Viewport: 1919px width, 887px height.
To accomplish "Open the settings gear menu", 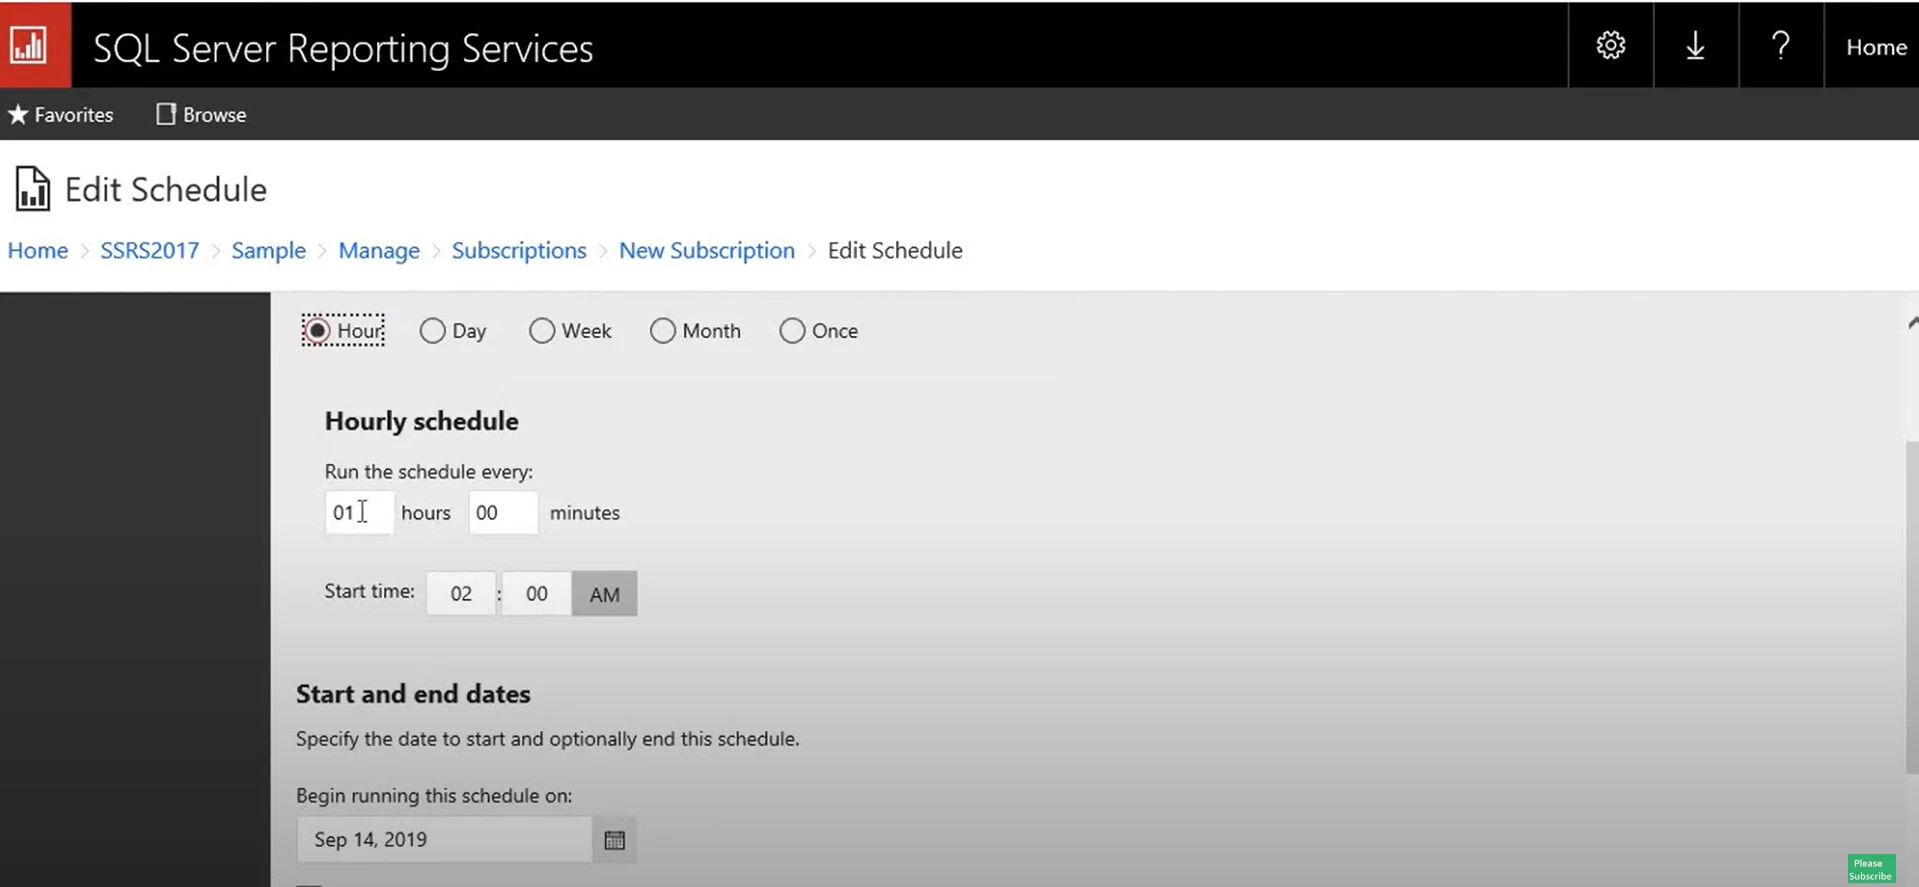I will click(1610, 46).
